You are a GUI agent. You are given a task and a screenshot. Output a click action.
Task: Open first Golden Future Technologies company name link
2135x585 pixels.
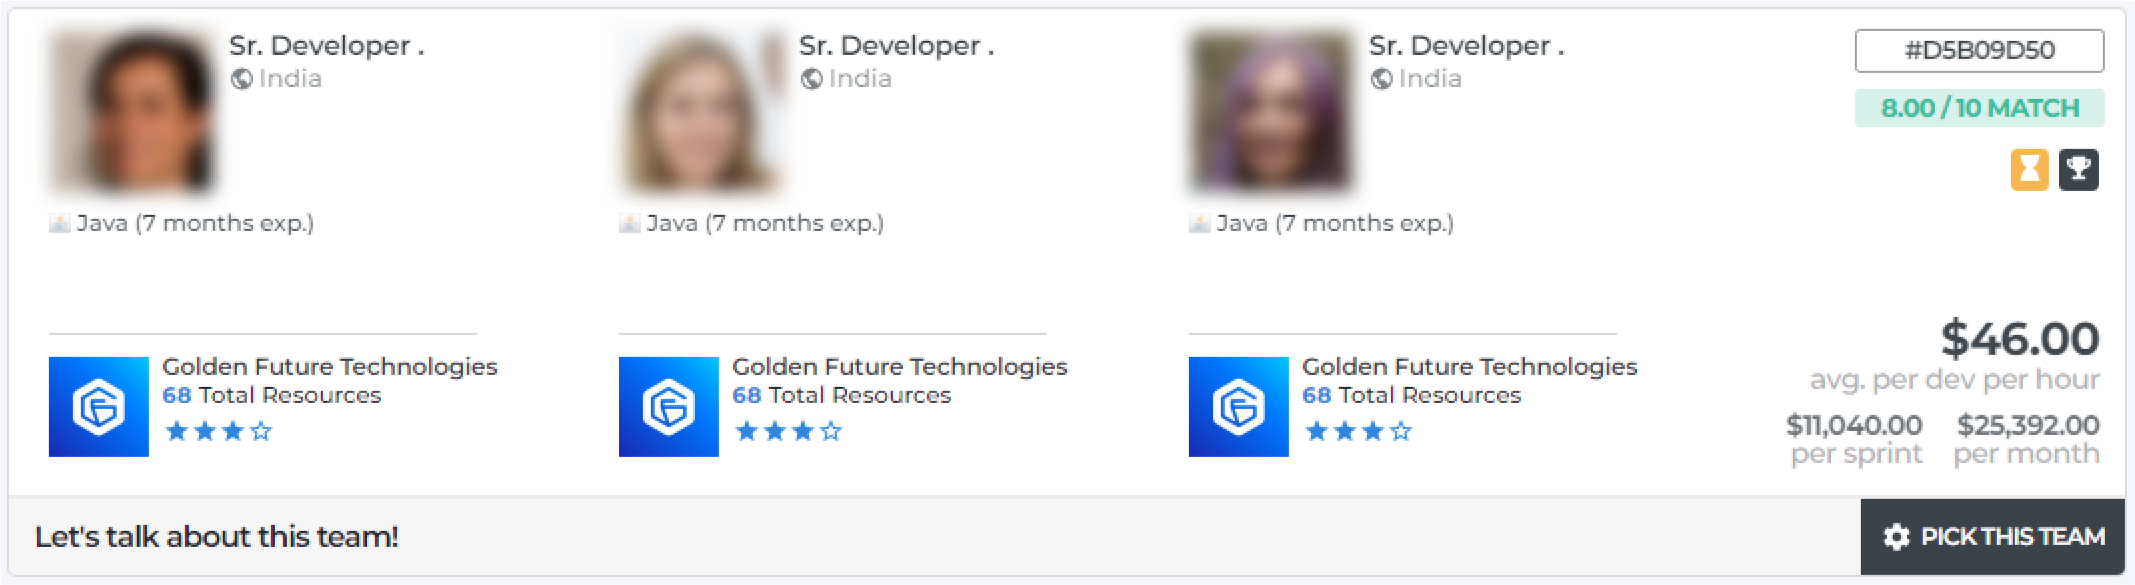329,367
